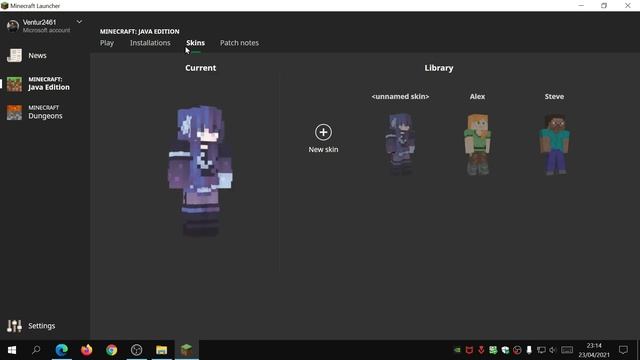Viewport: 640px width, 360px height.
Task: Select Minecraft Java Edition grass block icon
Action: [14, 84]
